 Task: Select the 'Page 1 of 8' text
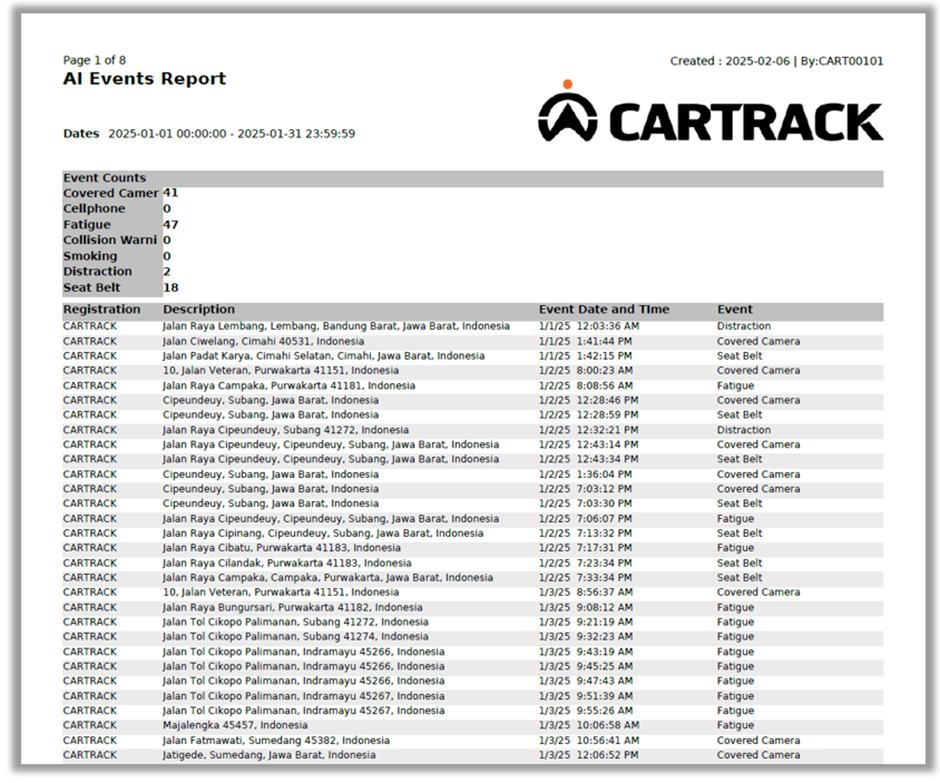pos(94,60)
